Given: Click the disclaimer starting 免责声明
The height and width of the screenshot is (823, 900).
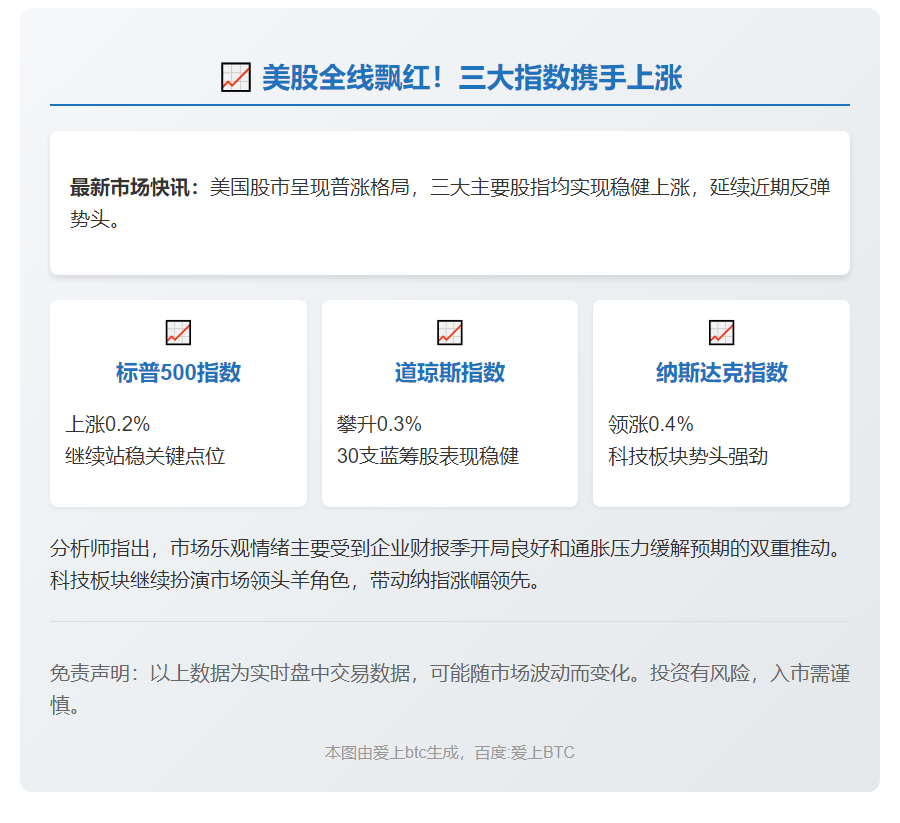Looking at the screenshot, I should click(449, 689).
